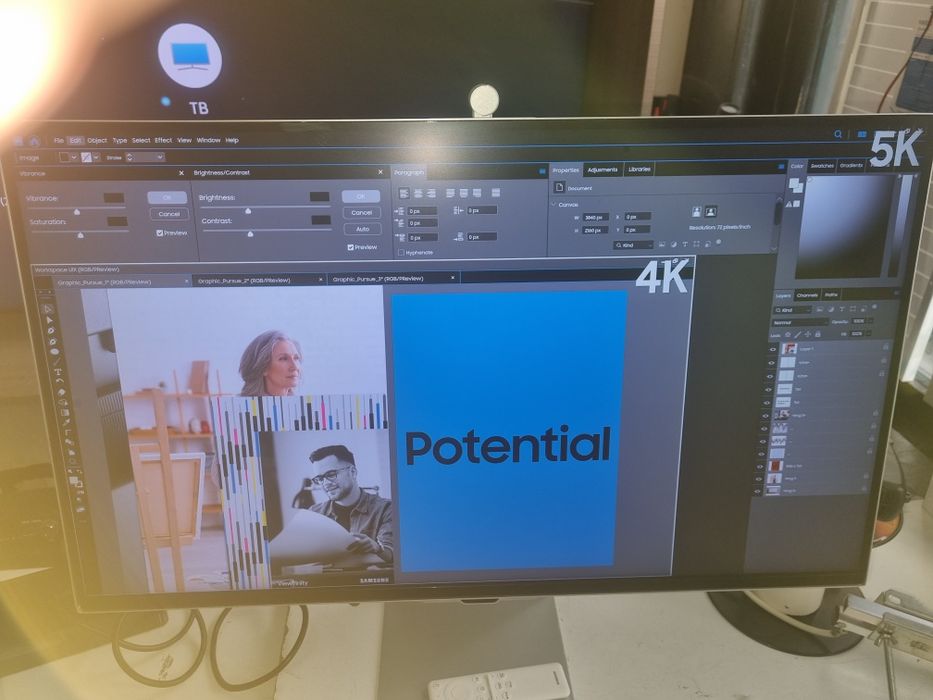Click the canvas width field in Properties

coord(596,217)
